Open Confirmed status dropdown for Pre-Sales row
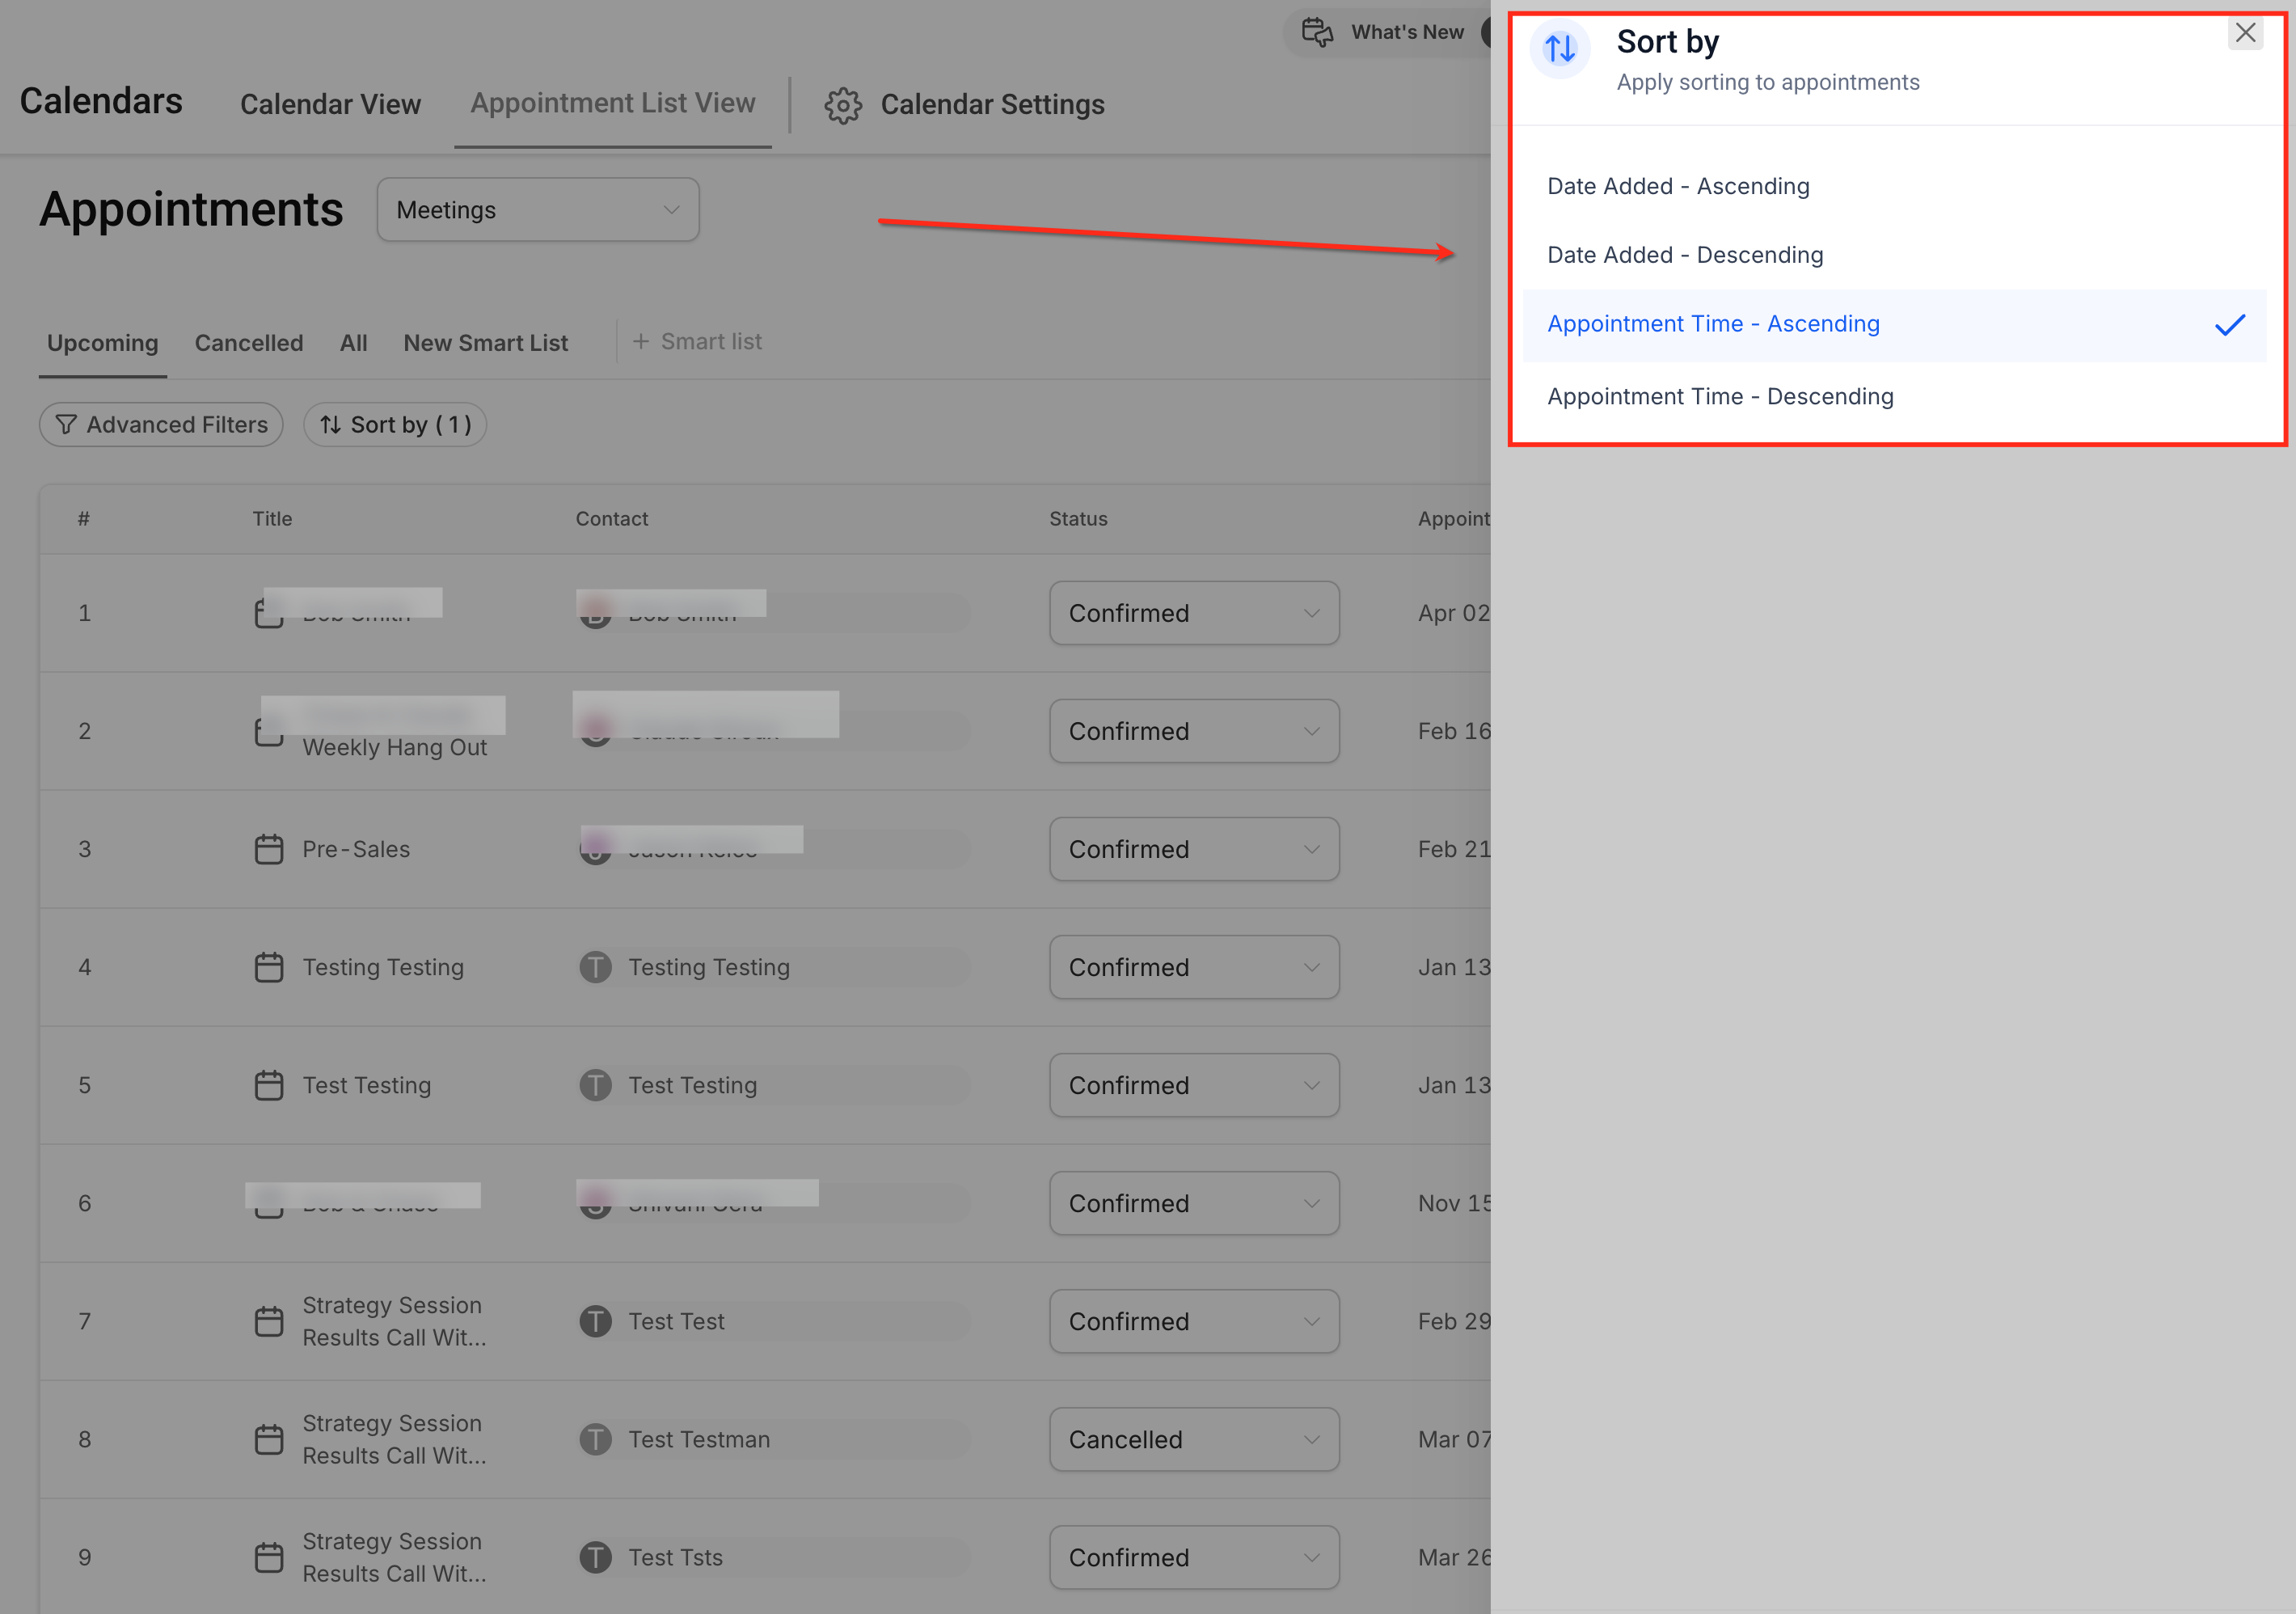Screen dimensions: 2296x1614 click(x=1193, y=849)
